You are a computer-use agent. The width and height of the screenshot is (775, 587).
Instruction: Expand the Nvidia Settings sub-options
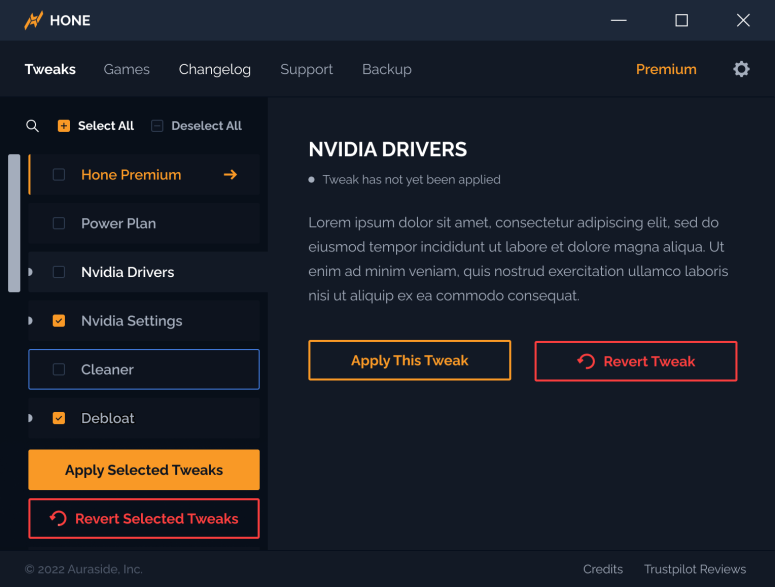point(31,321)
